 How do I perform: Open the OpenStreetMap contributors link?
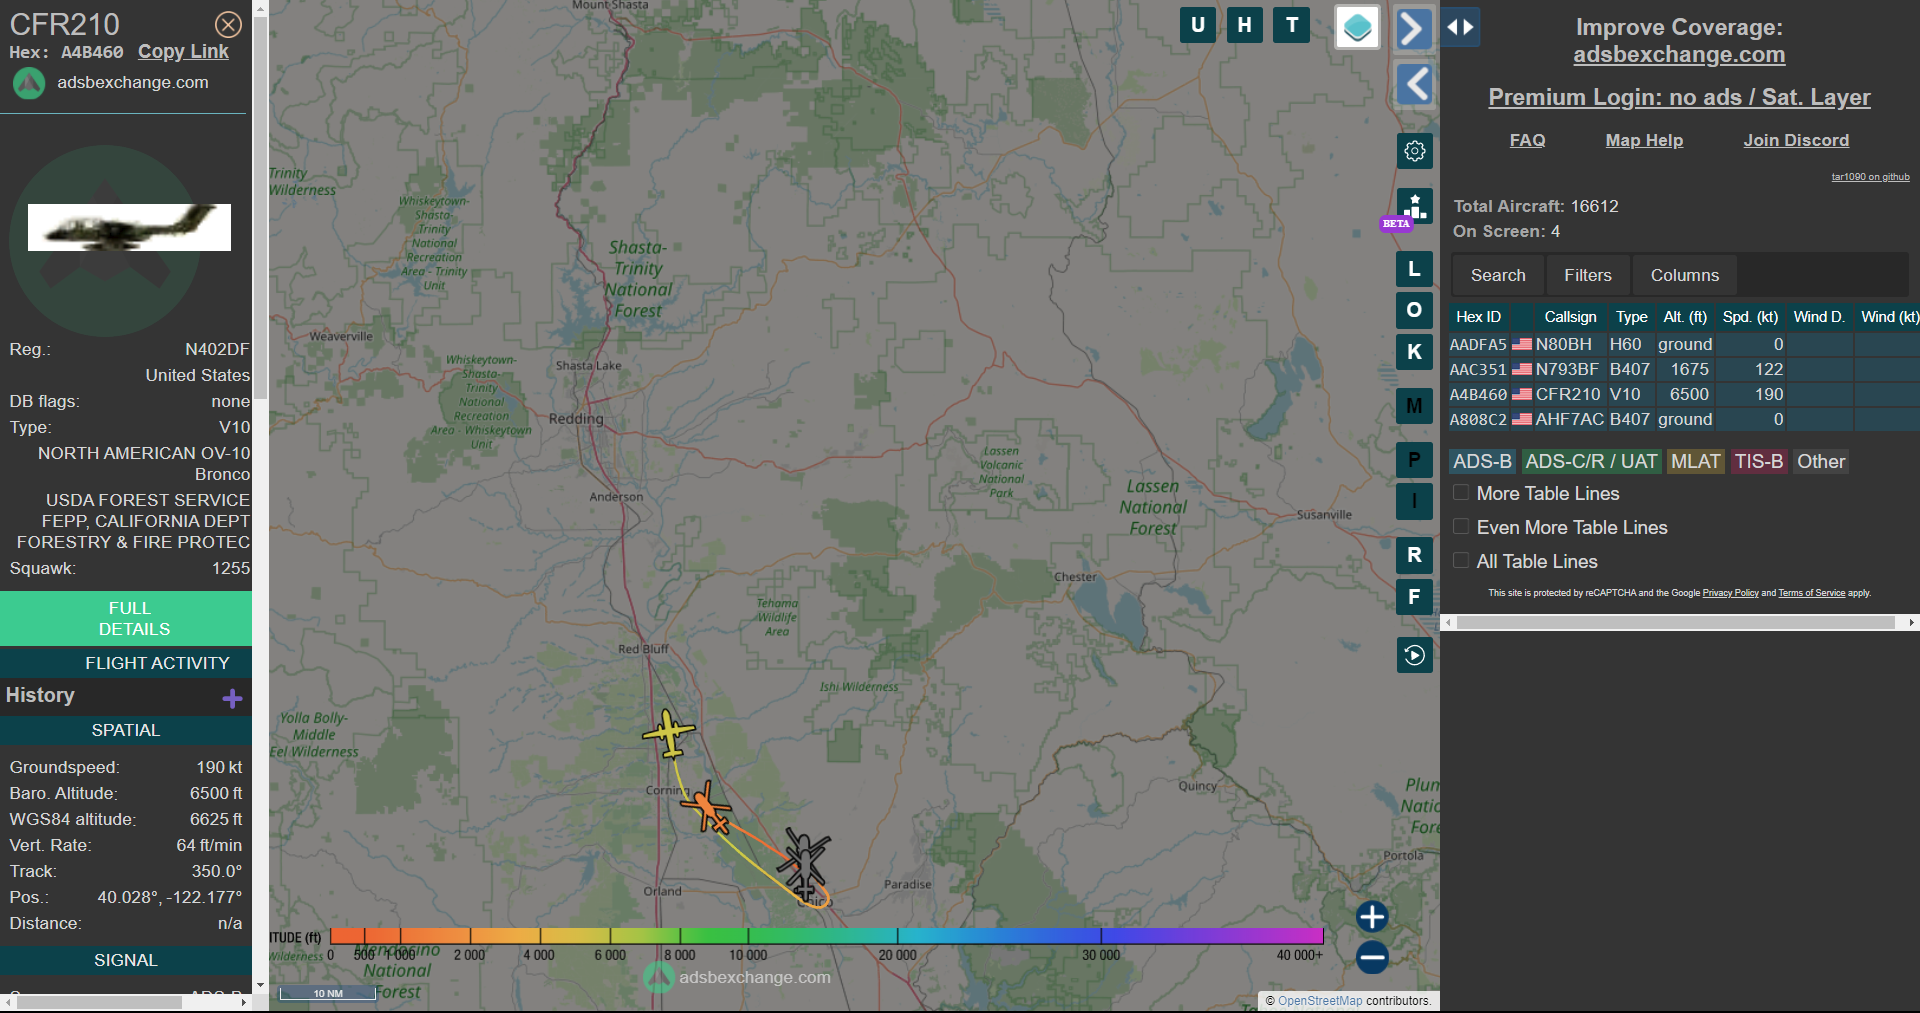pyautogui.click(x=1320, y=1001)
